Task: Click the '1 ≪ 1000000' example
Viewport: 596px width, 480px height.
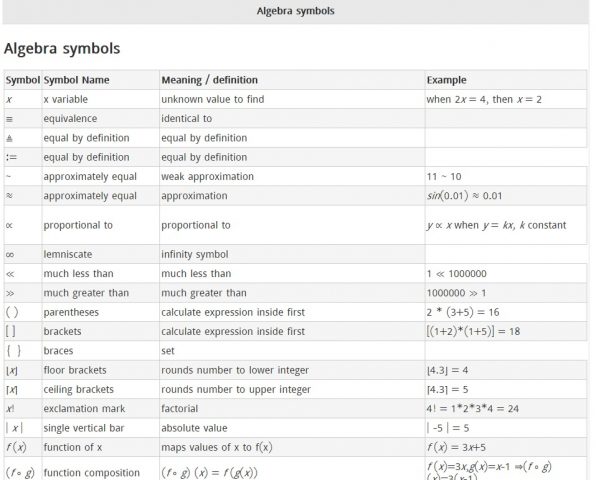Action: pyautogui.click(x=456, y=274)
